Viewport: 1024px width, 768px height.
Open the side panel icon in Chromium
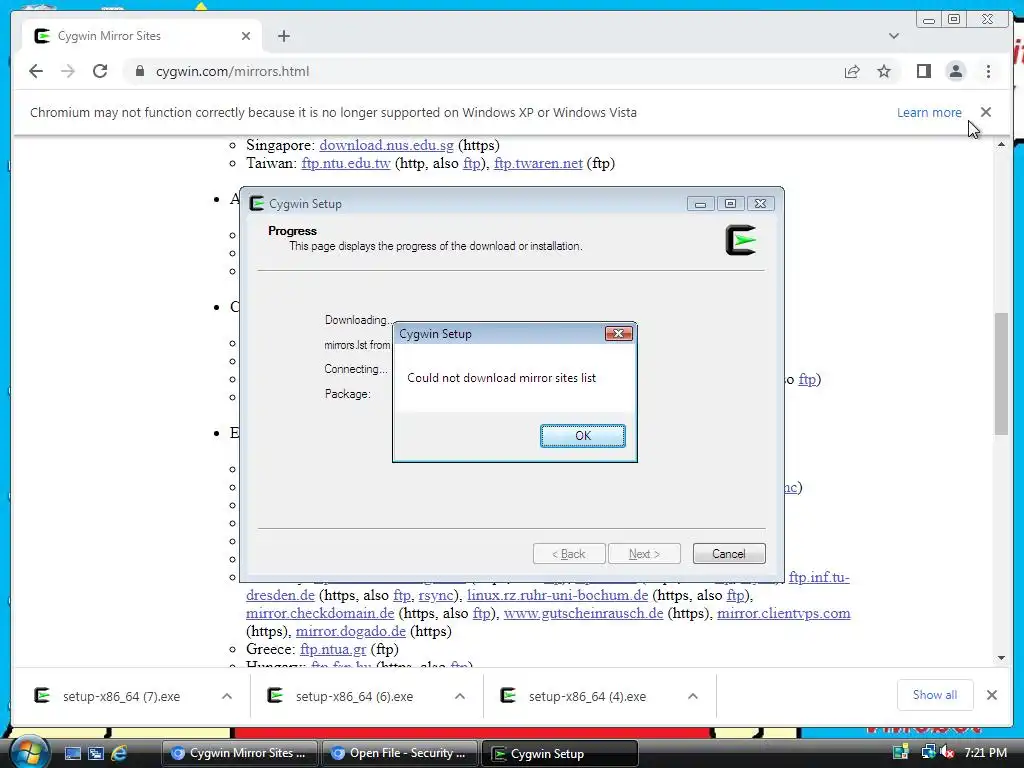pyautogui.click(x=923, y=71)
